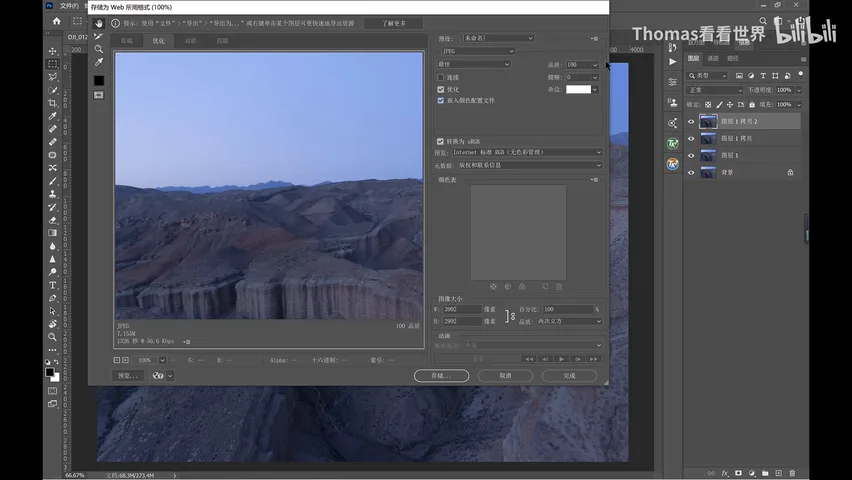Viewport: 852px width, 480px height.
Task: Open the 品质 100 quality dropdown arrow
Action: click(x=595, y=65)
